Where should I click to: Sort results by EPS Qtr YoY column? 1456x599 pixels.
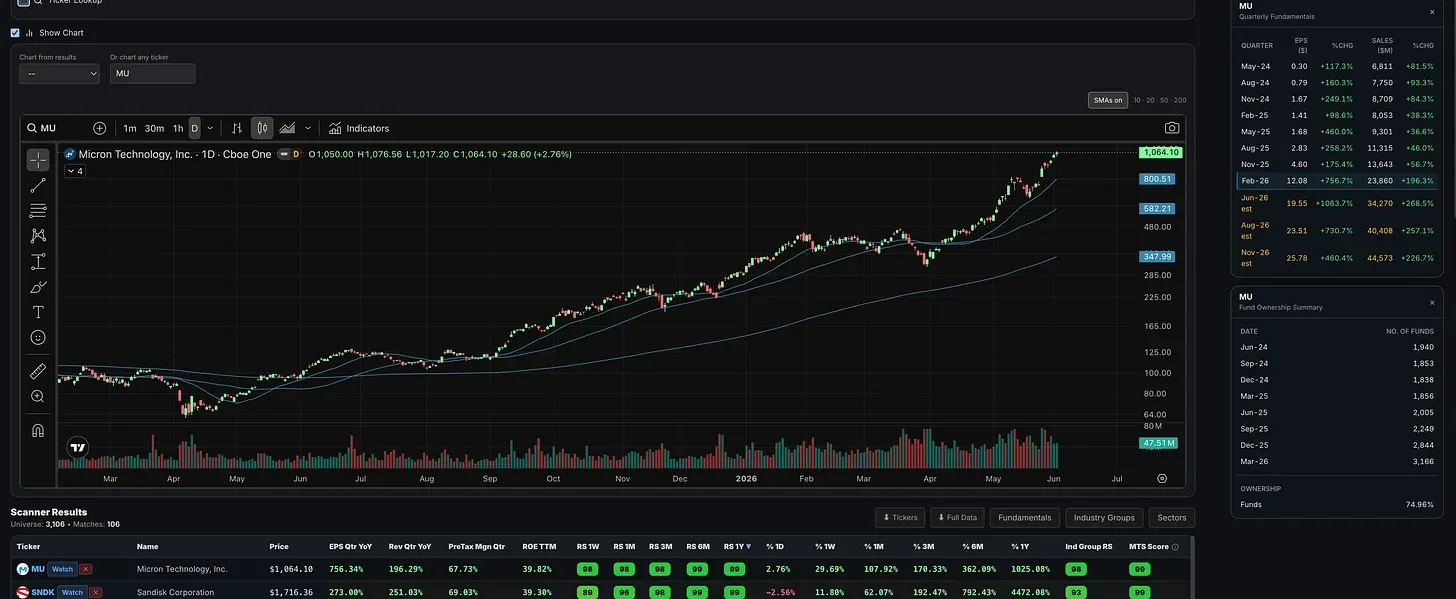(x=350, y=546)
